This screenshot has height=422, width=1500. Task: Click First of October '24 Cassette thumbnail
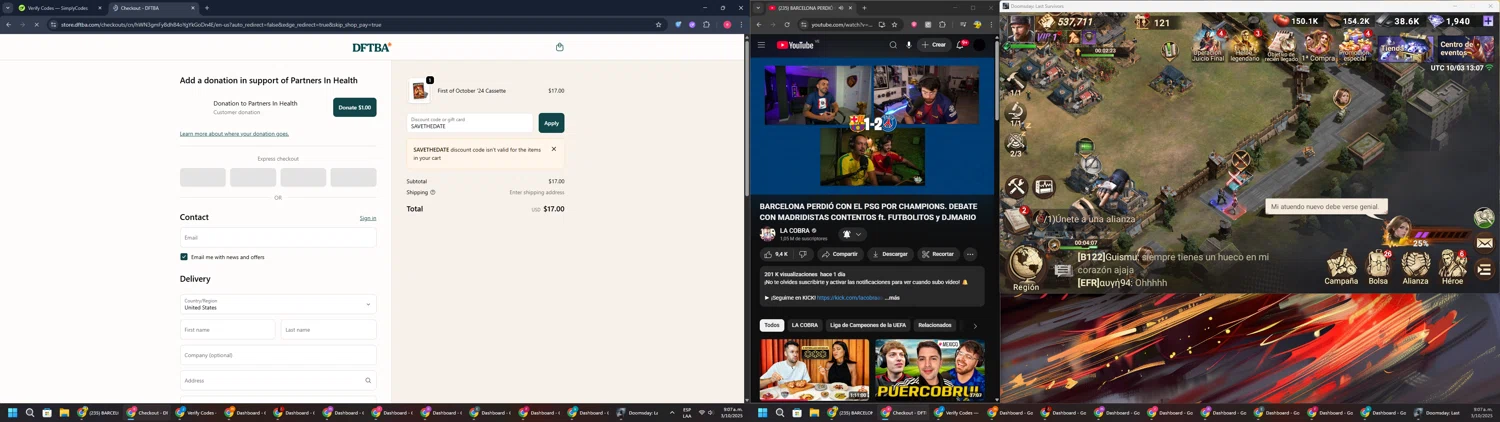(x=420, y=91)
